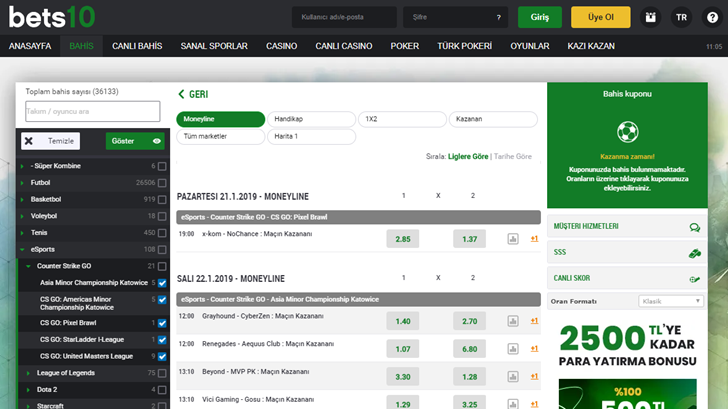Viewport: 728px width, 409px height.
Task: Open statistics icon for Grayhound - CyberZen match
Action: coord(513,321)
